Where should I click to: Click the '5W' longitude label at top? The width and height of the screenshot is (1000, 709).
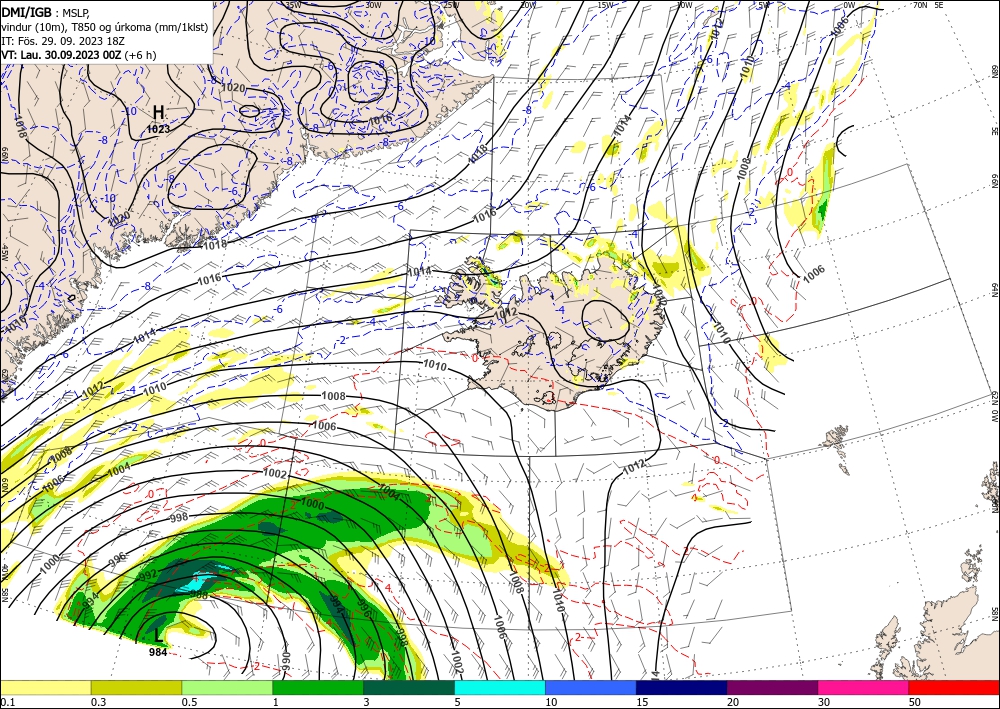coord(764,4)
